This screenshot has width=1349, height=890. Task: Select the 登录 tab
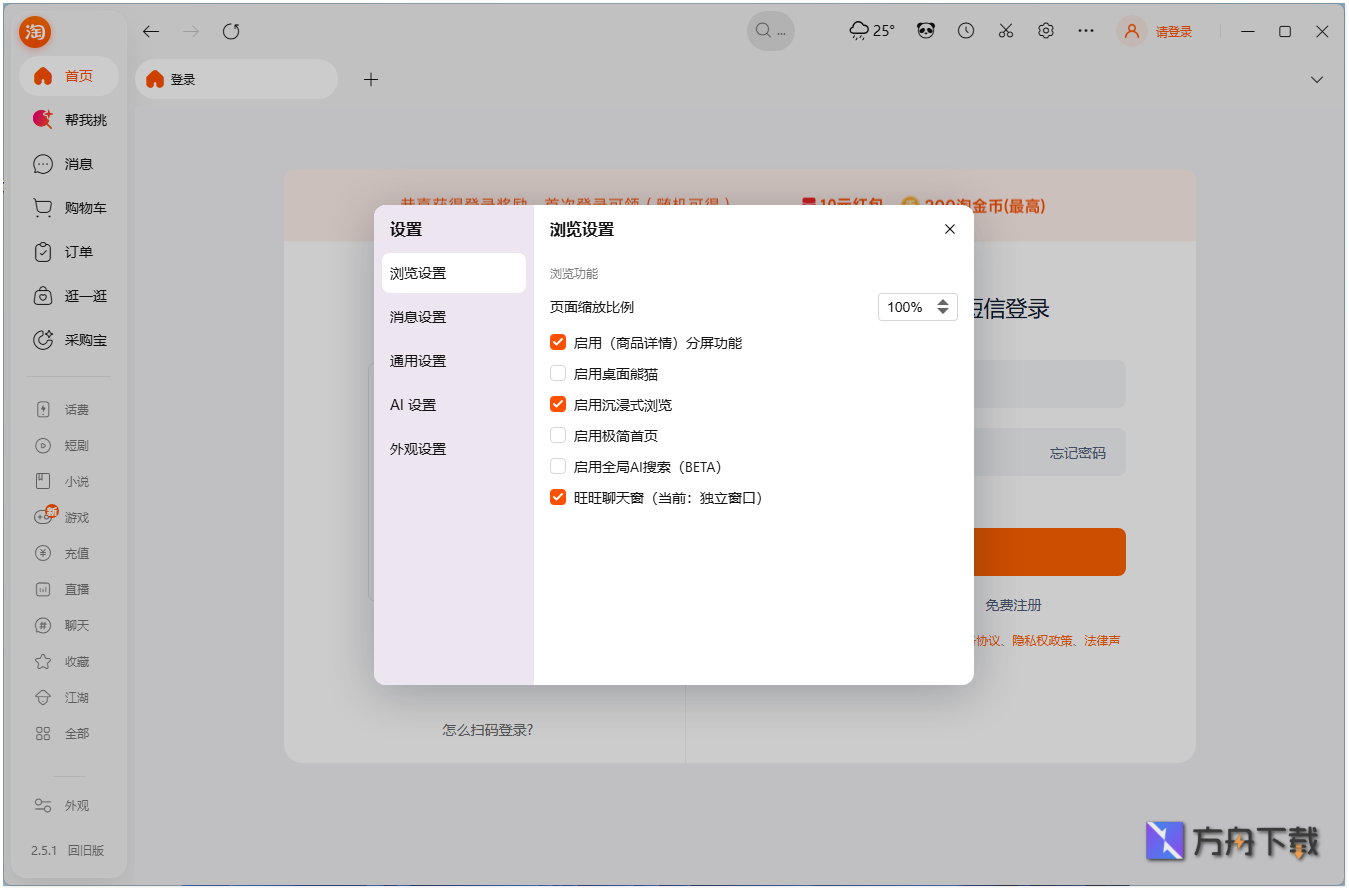pyautogui.click(x=237, y=79)
